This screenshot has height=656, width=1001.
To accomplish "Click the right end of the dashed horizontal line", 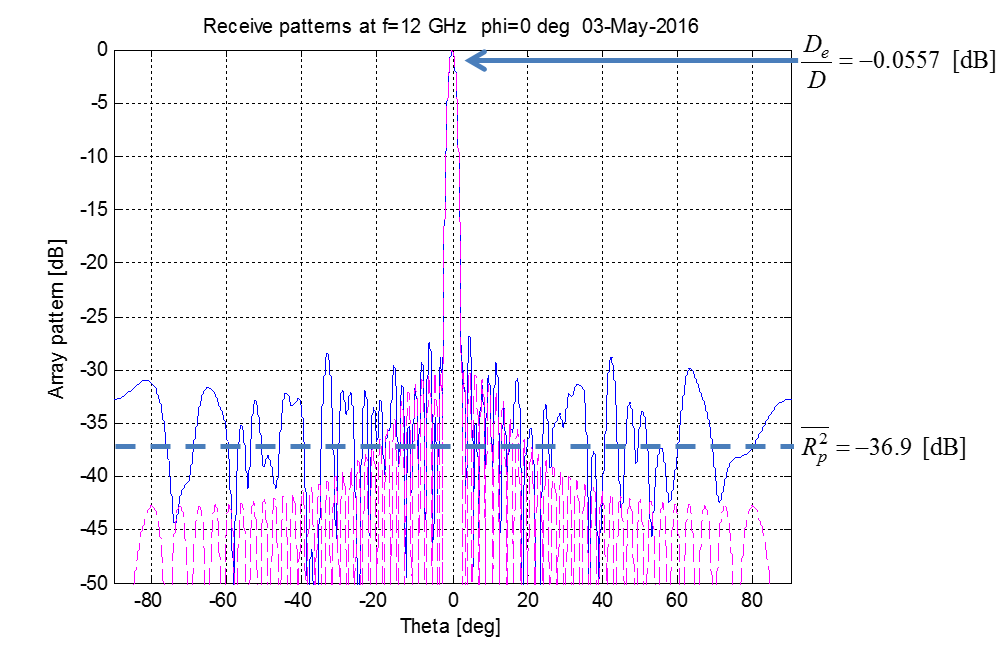I will [789, 446].
